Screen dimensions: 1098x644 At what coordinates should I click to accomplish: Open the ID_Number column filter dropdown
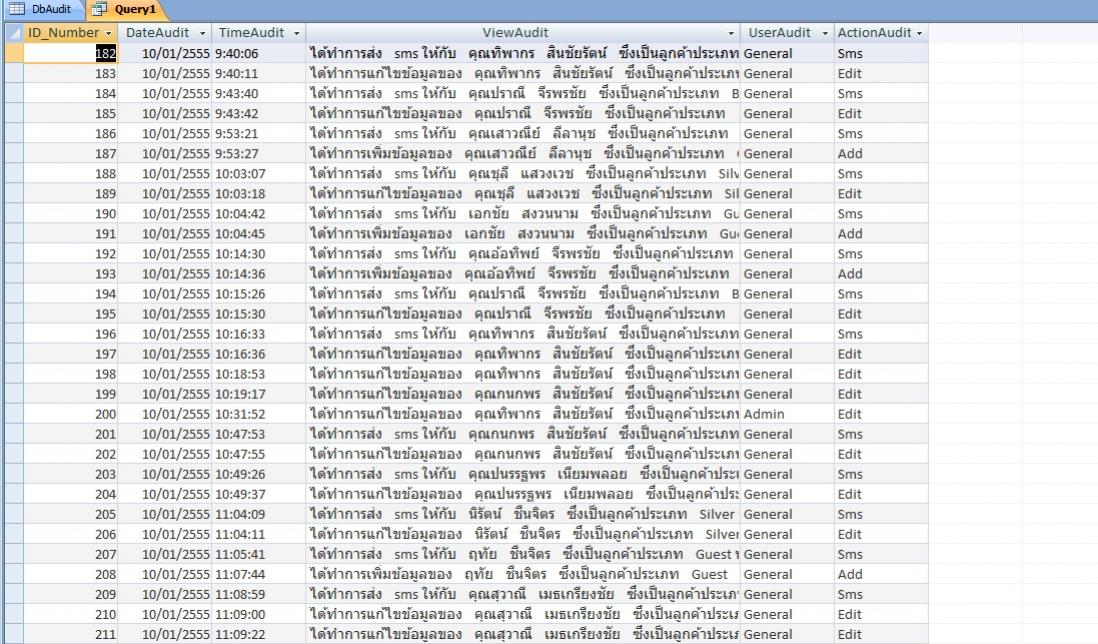click(109, 33)
